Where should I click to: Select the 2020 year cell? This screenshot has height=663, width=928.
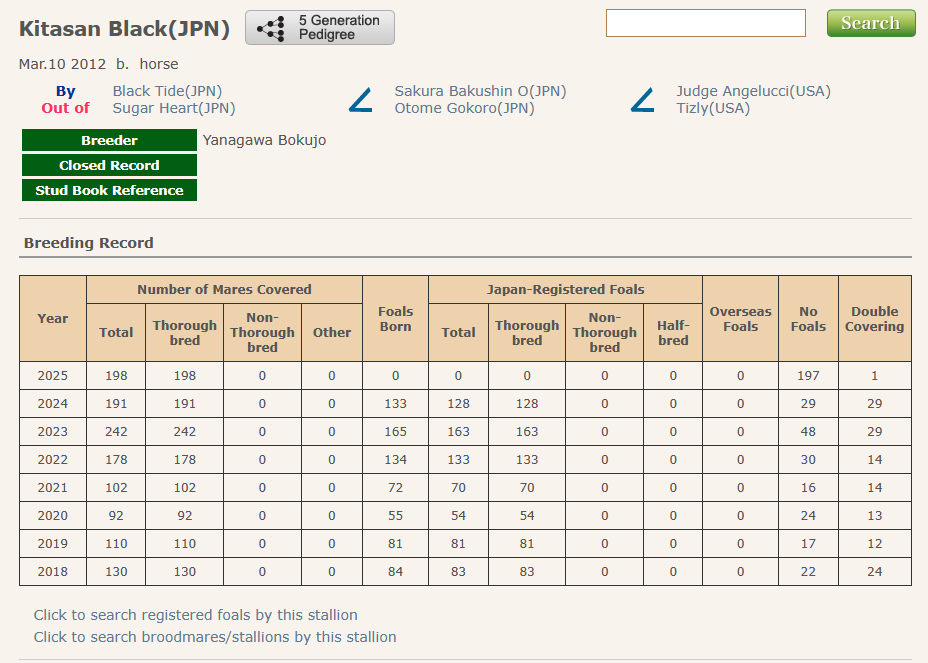tap(53, 516)
